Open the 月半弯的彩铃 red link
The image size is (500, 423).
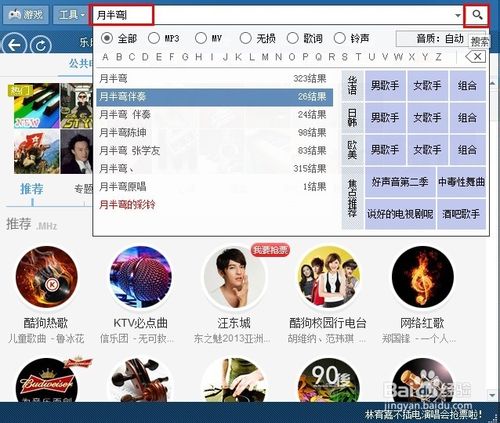pyautogui.click(x=127, y=205)
